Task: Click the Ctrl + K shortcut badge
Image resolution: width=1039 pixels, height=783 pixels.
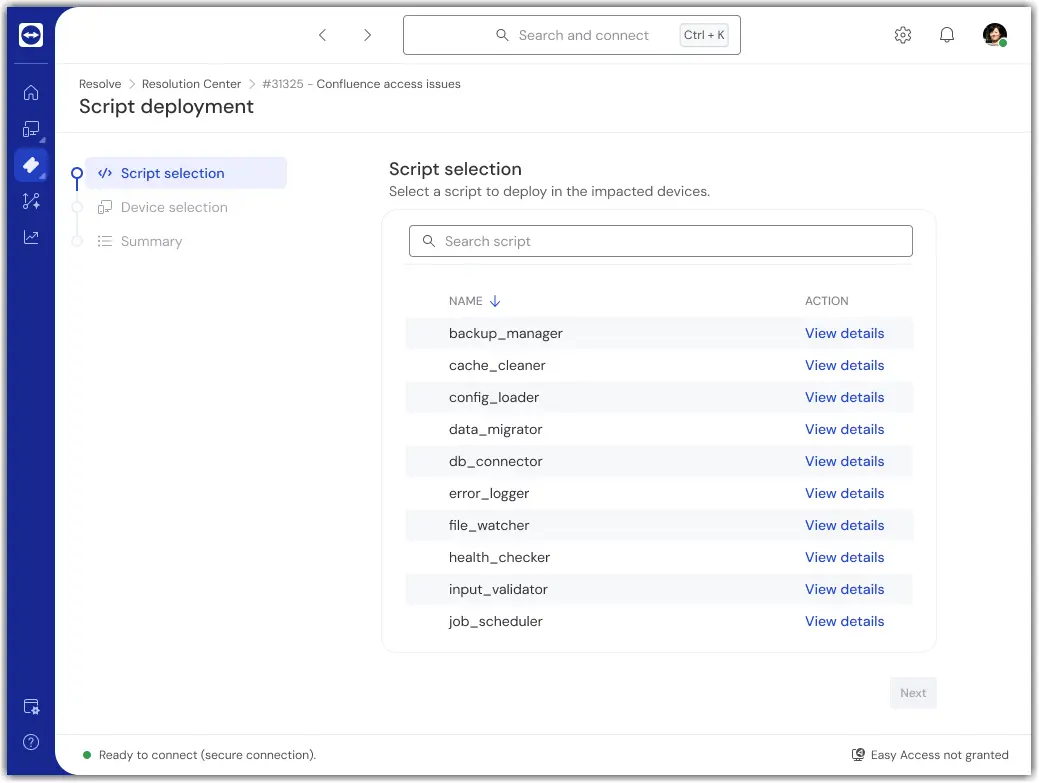Action: 704,35
